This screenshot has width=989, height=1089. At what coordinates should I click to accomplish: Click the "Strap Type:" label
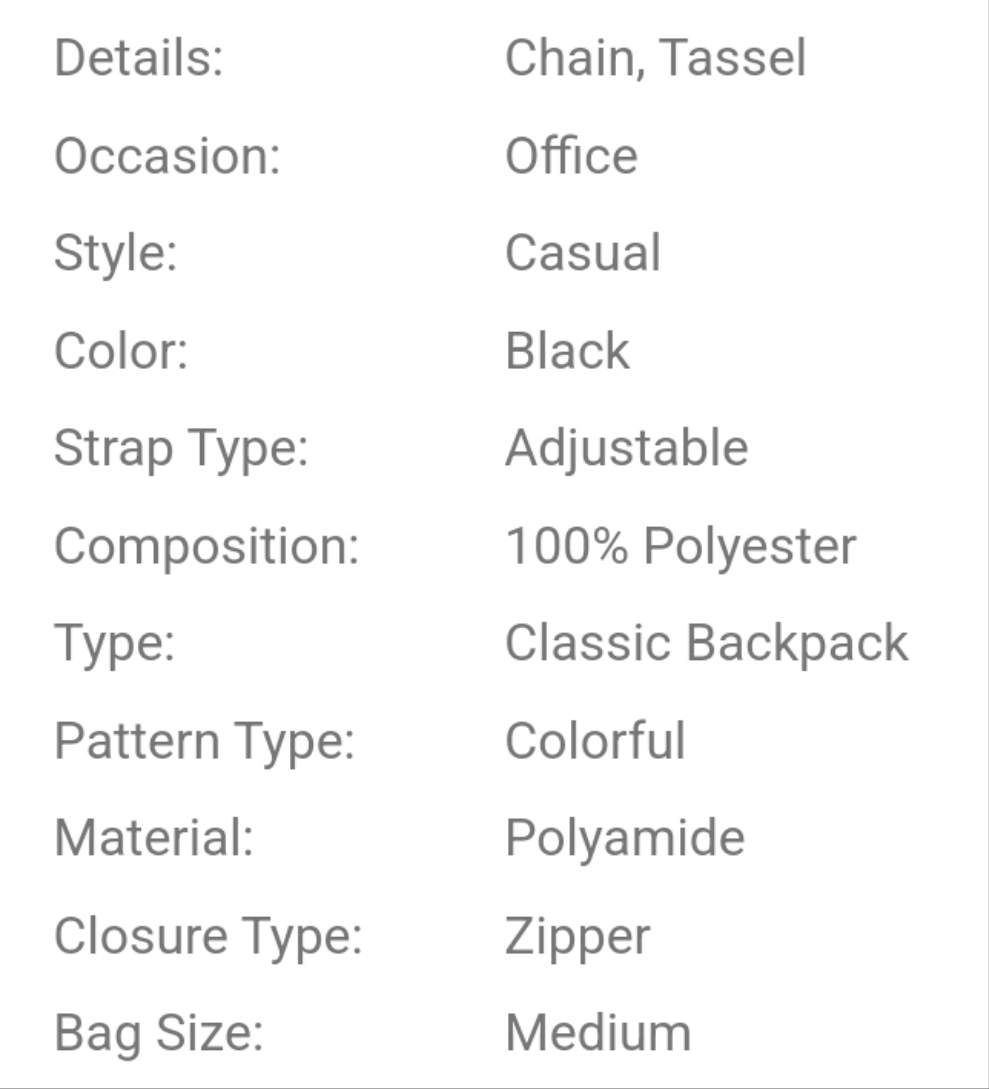click(181, 449)
